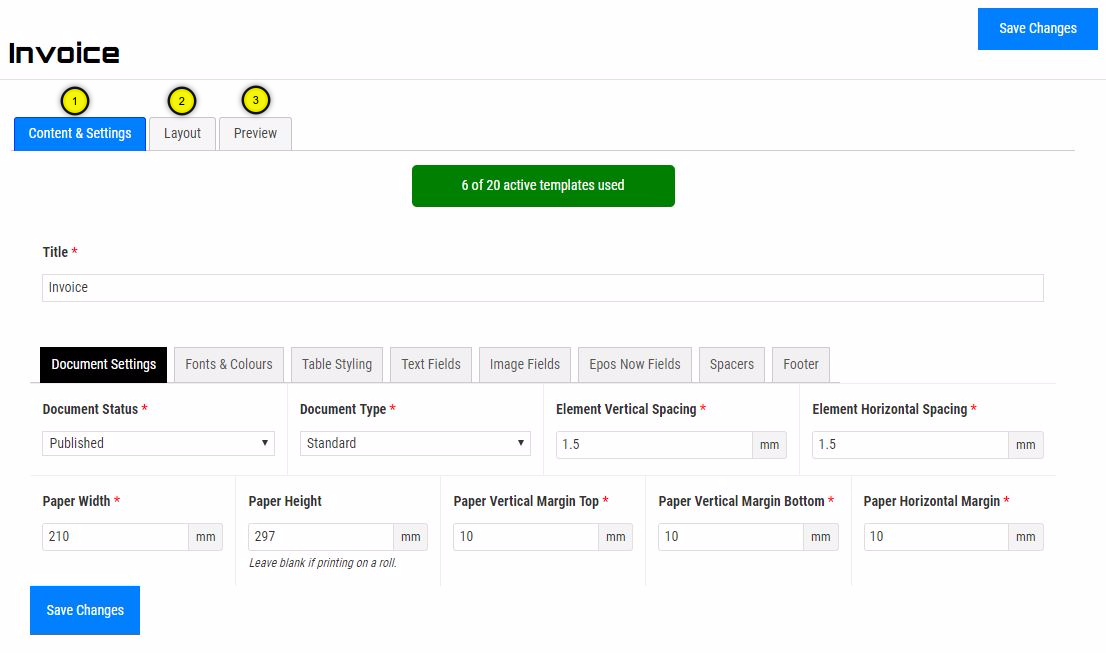Expand the Document Type dropdown
The width and height of the screenshot is (1106, 653).
pos(415,443)
